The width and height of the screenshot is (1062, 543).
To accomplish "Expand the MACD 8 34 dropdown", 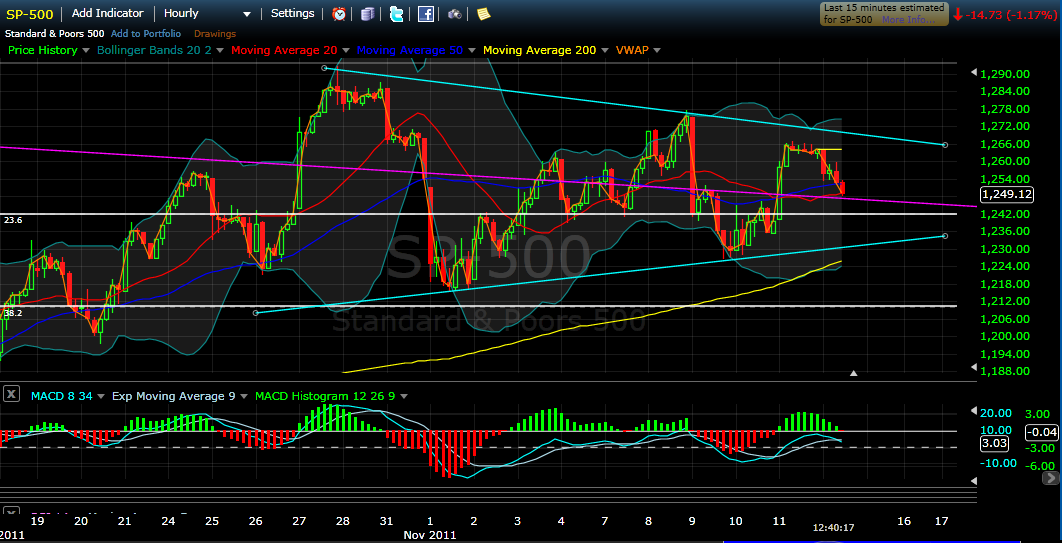I will click(102, 396).
